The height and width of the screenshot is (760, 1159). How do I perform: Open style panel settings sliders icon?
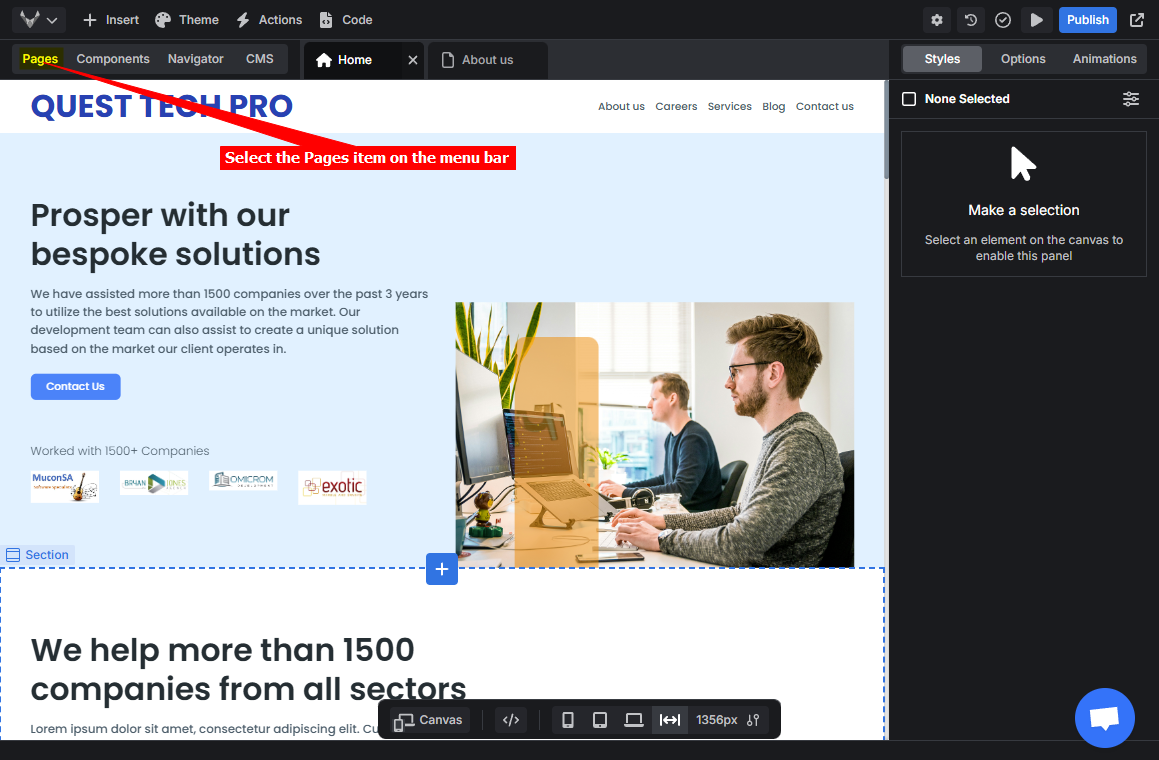tap(1131, 99)
